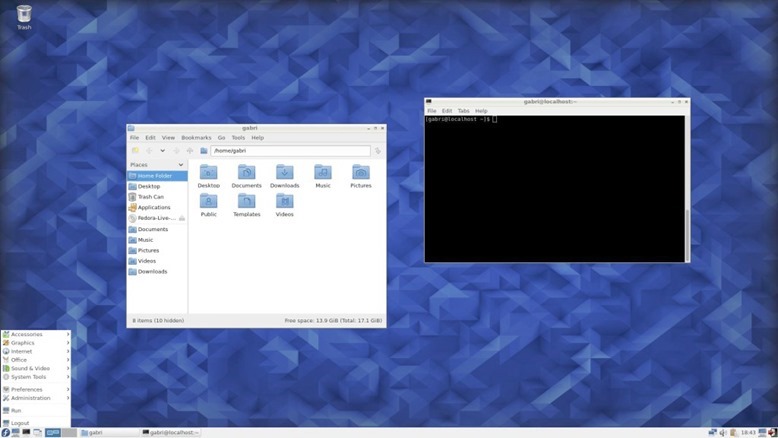Viewport: 778px width, 438px height.
Task: Click the home folder icon beside the path bar
Action: pyautogui.click(x=203, y=150)
